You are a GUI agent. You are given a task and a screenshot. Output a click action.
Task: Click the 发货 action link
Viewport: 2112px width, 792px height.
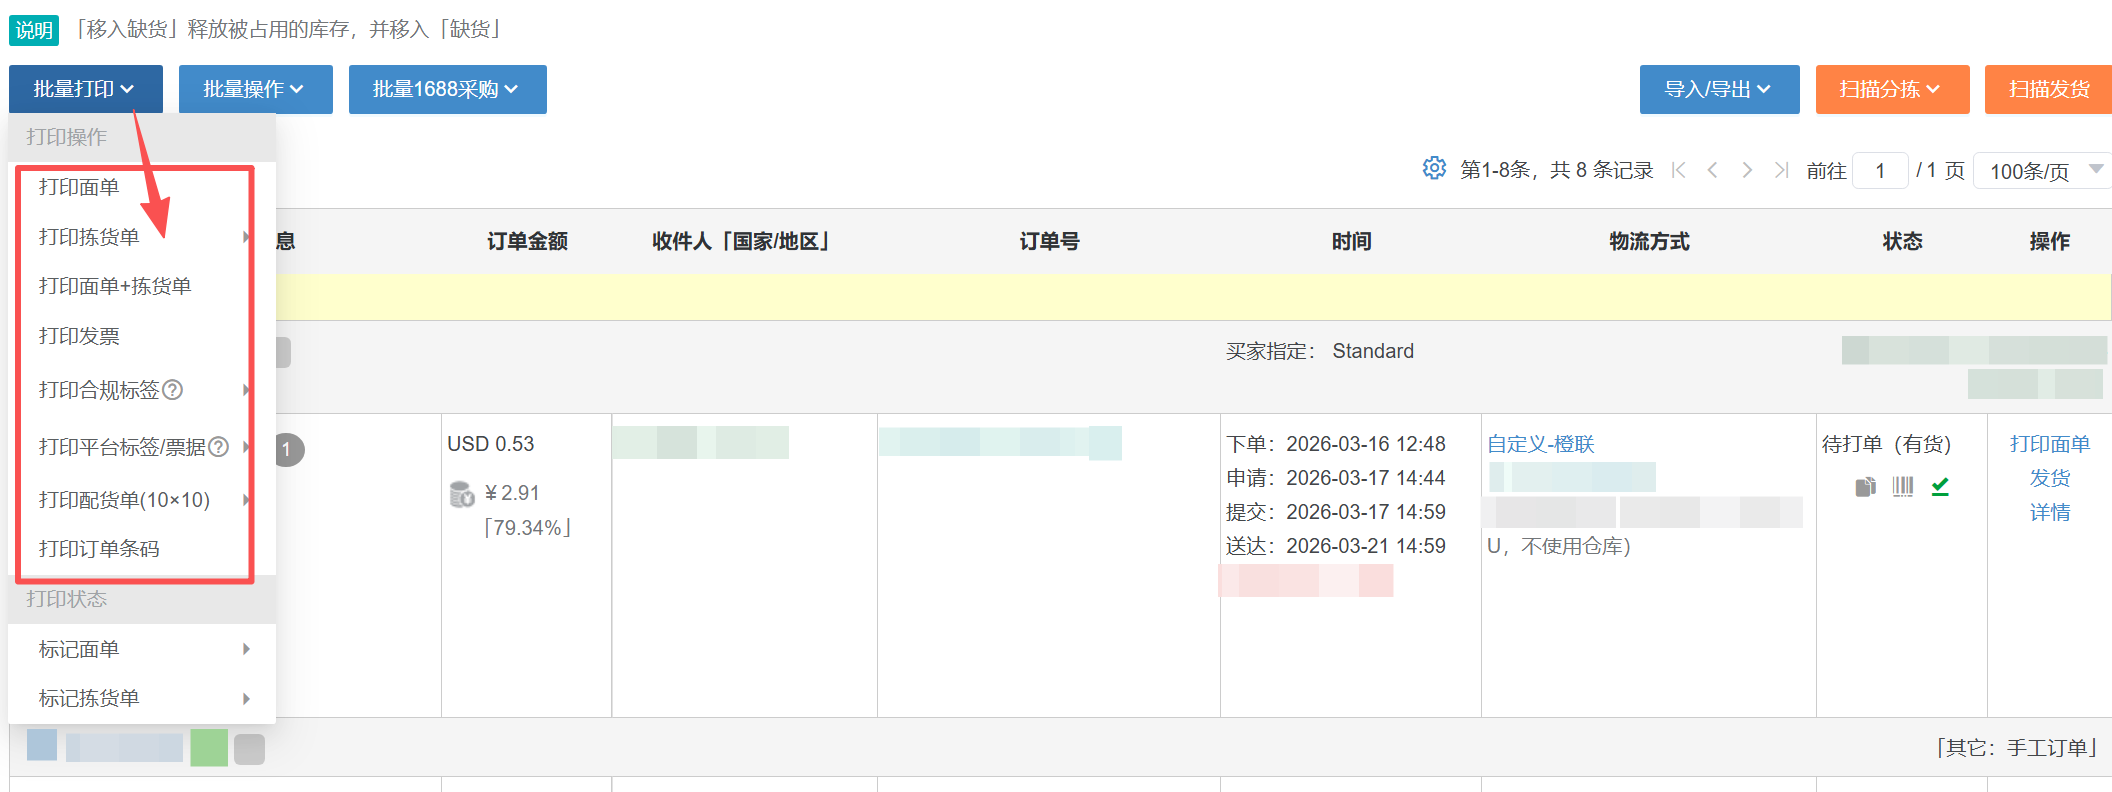click(2050, 478)
